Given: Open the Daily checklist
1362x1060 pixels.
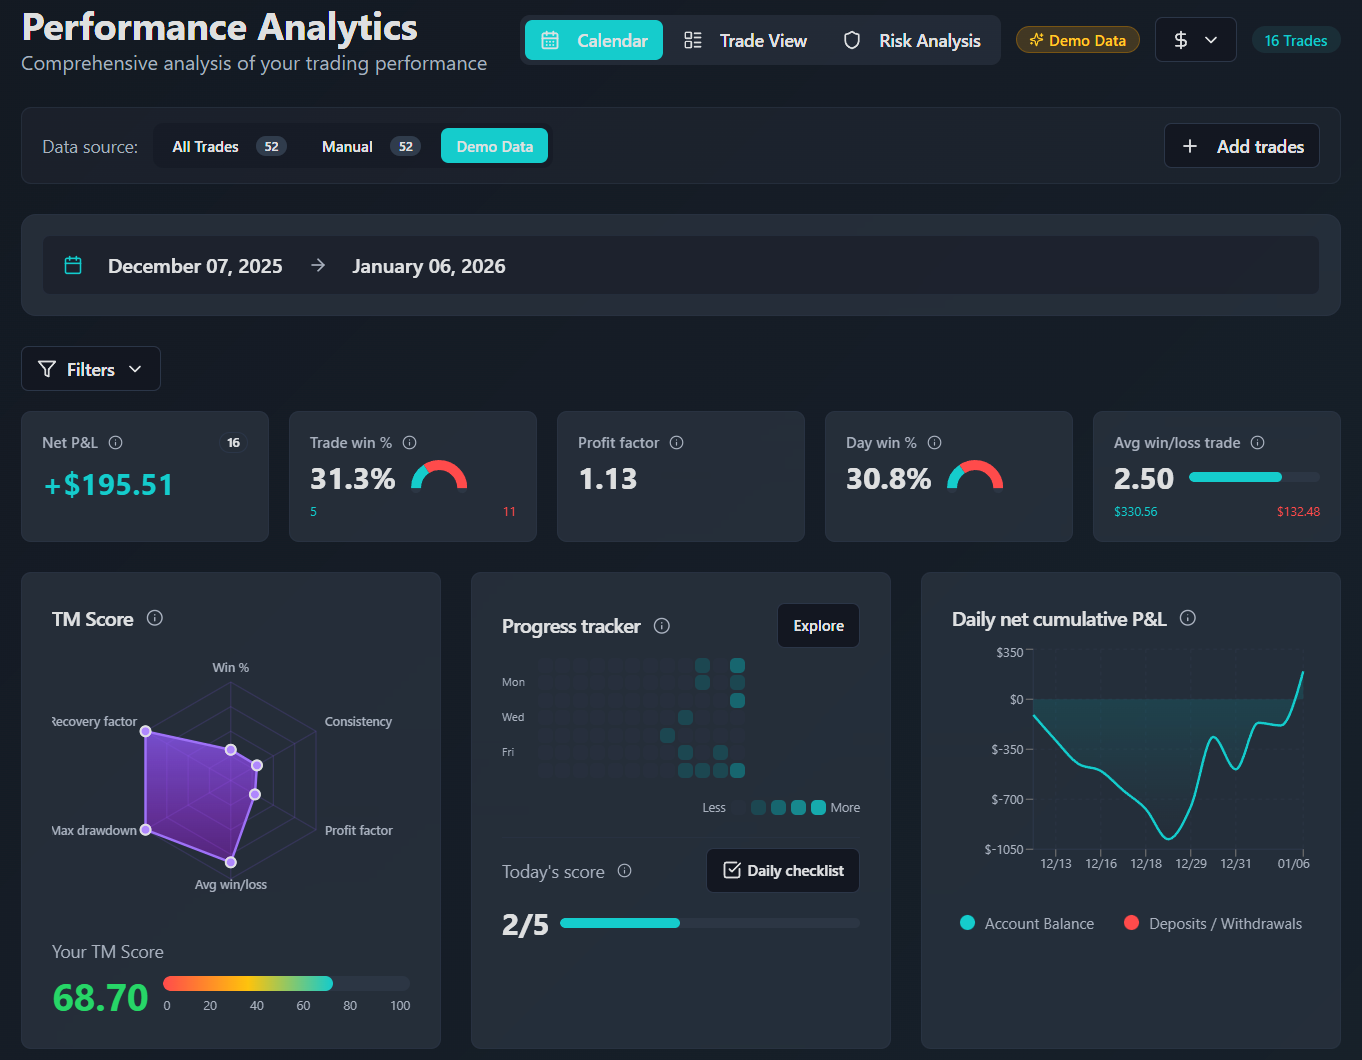Looking at the screenshot, I should (x=782, y=870).
